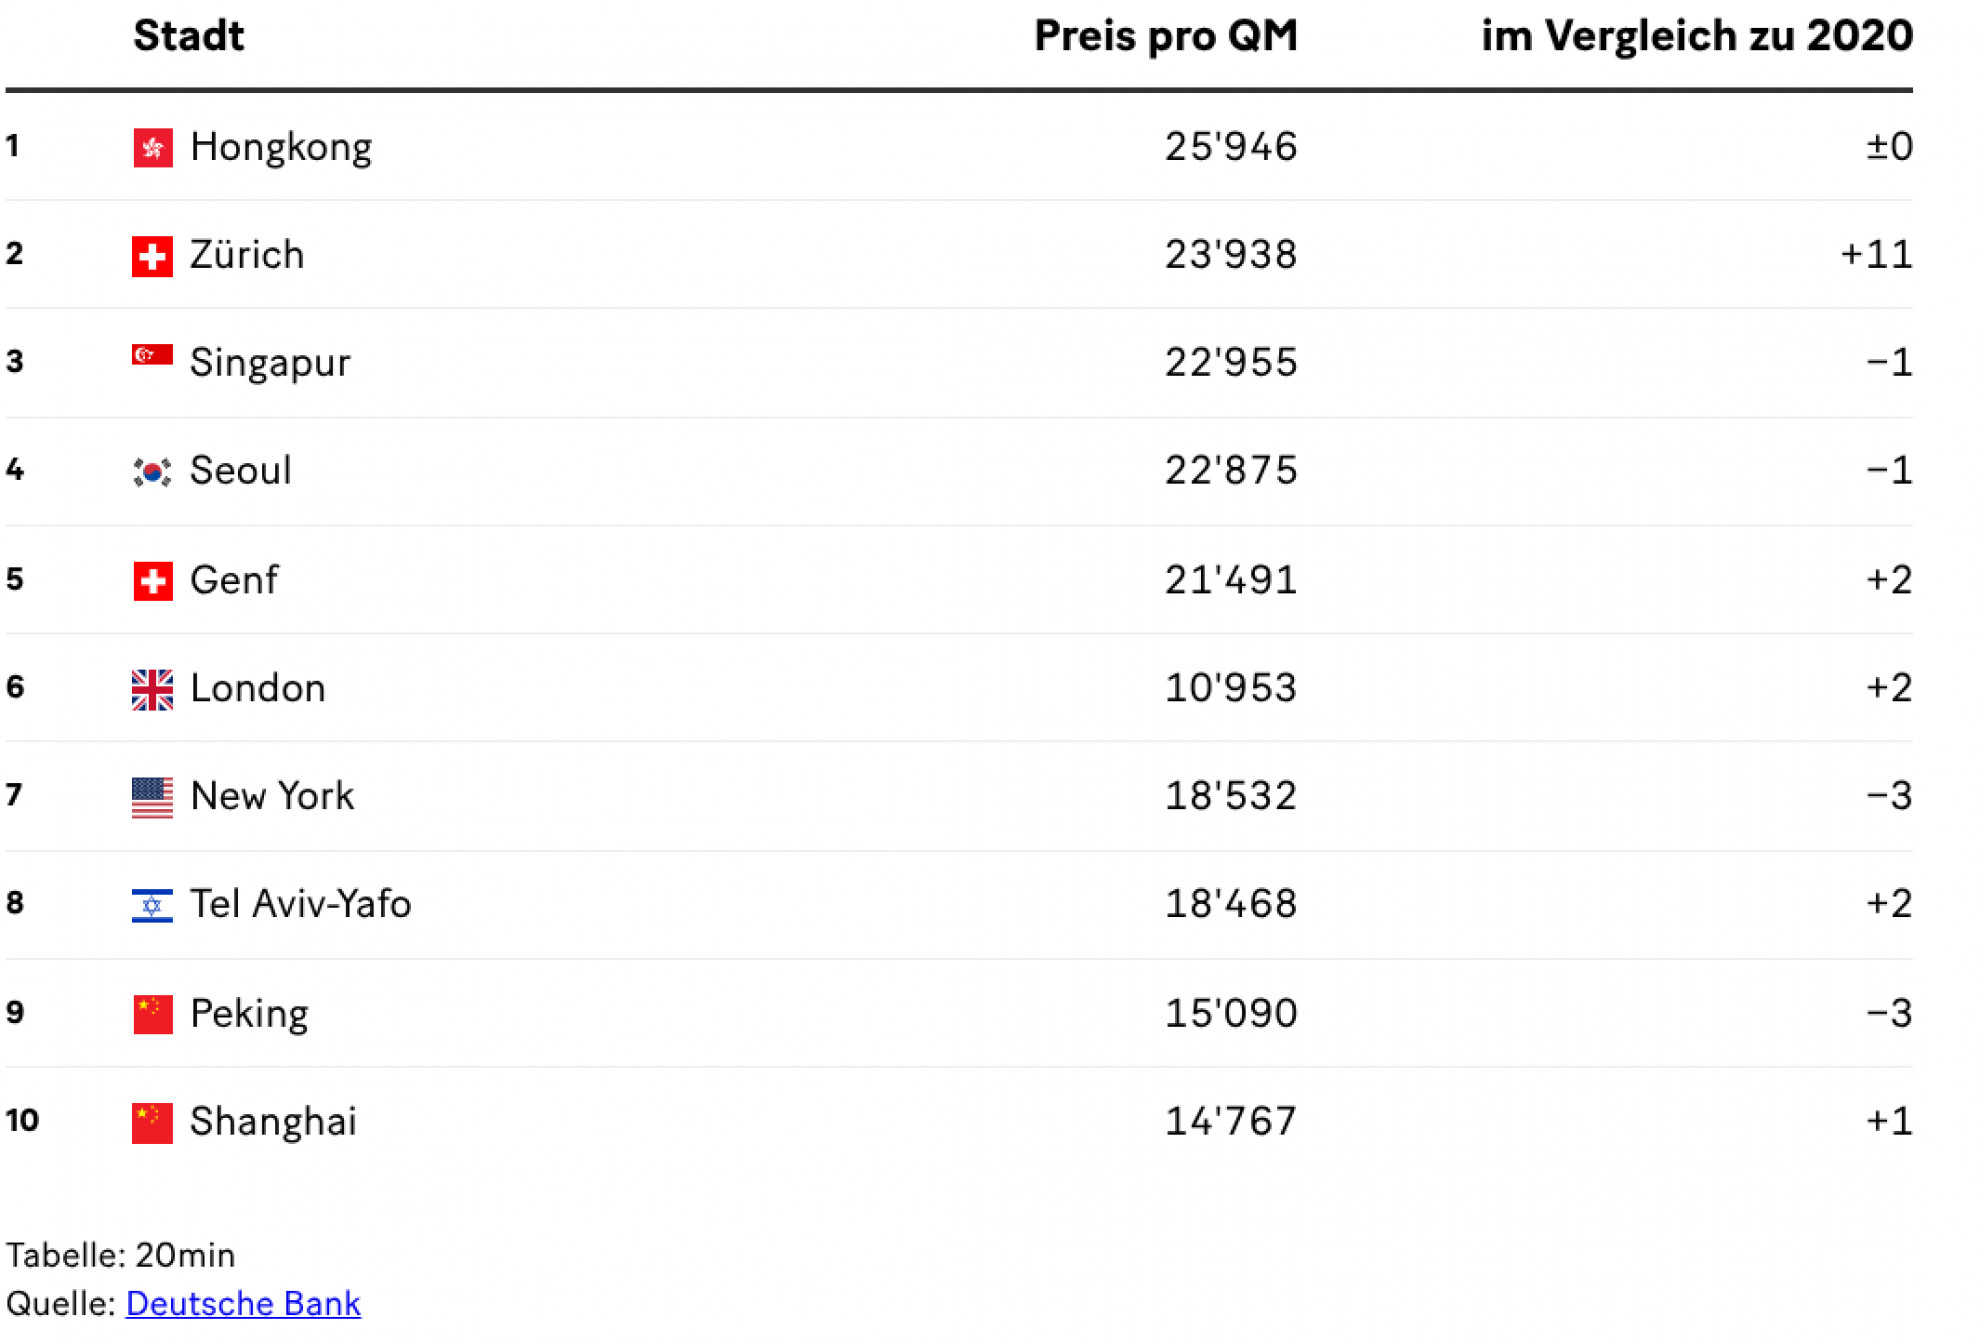This screenshot has height=1343, width=1980.
Task: Click the Israel flag icon
Action: click(x=152, y=905)
